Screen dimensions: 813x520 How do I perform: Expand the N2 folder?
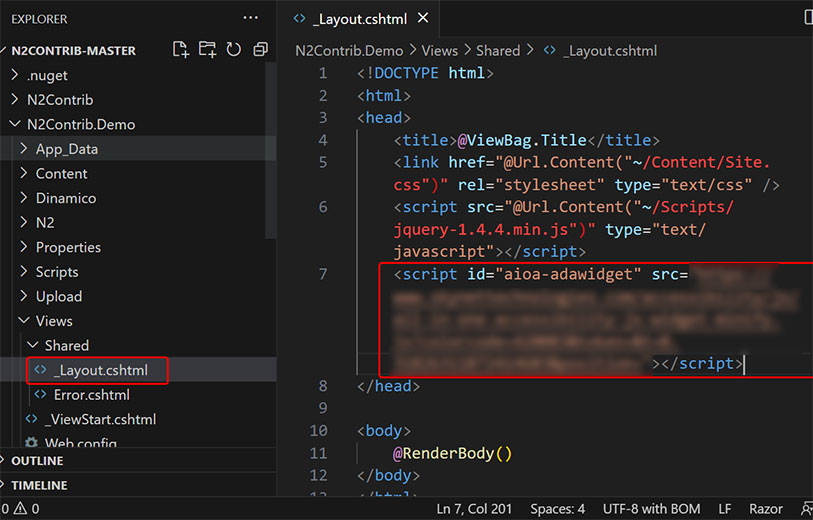[24, 222]
